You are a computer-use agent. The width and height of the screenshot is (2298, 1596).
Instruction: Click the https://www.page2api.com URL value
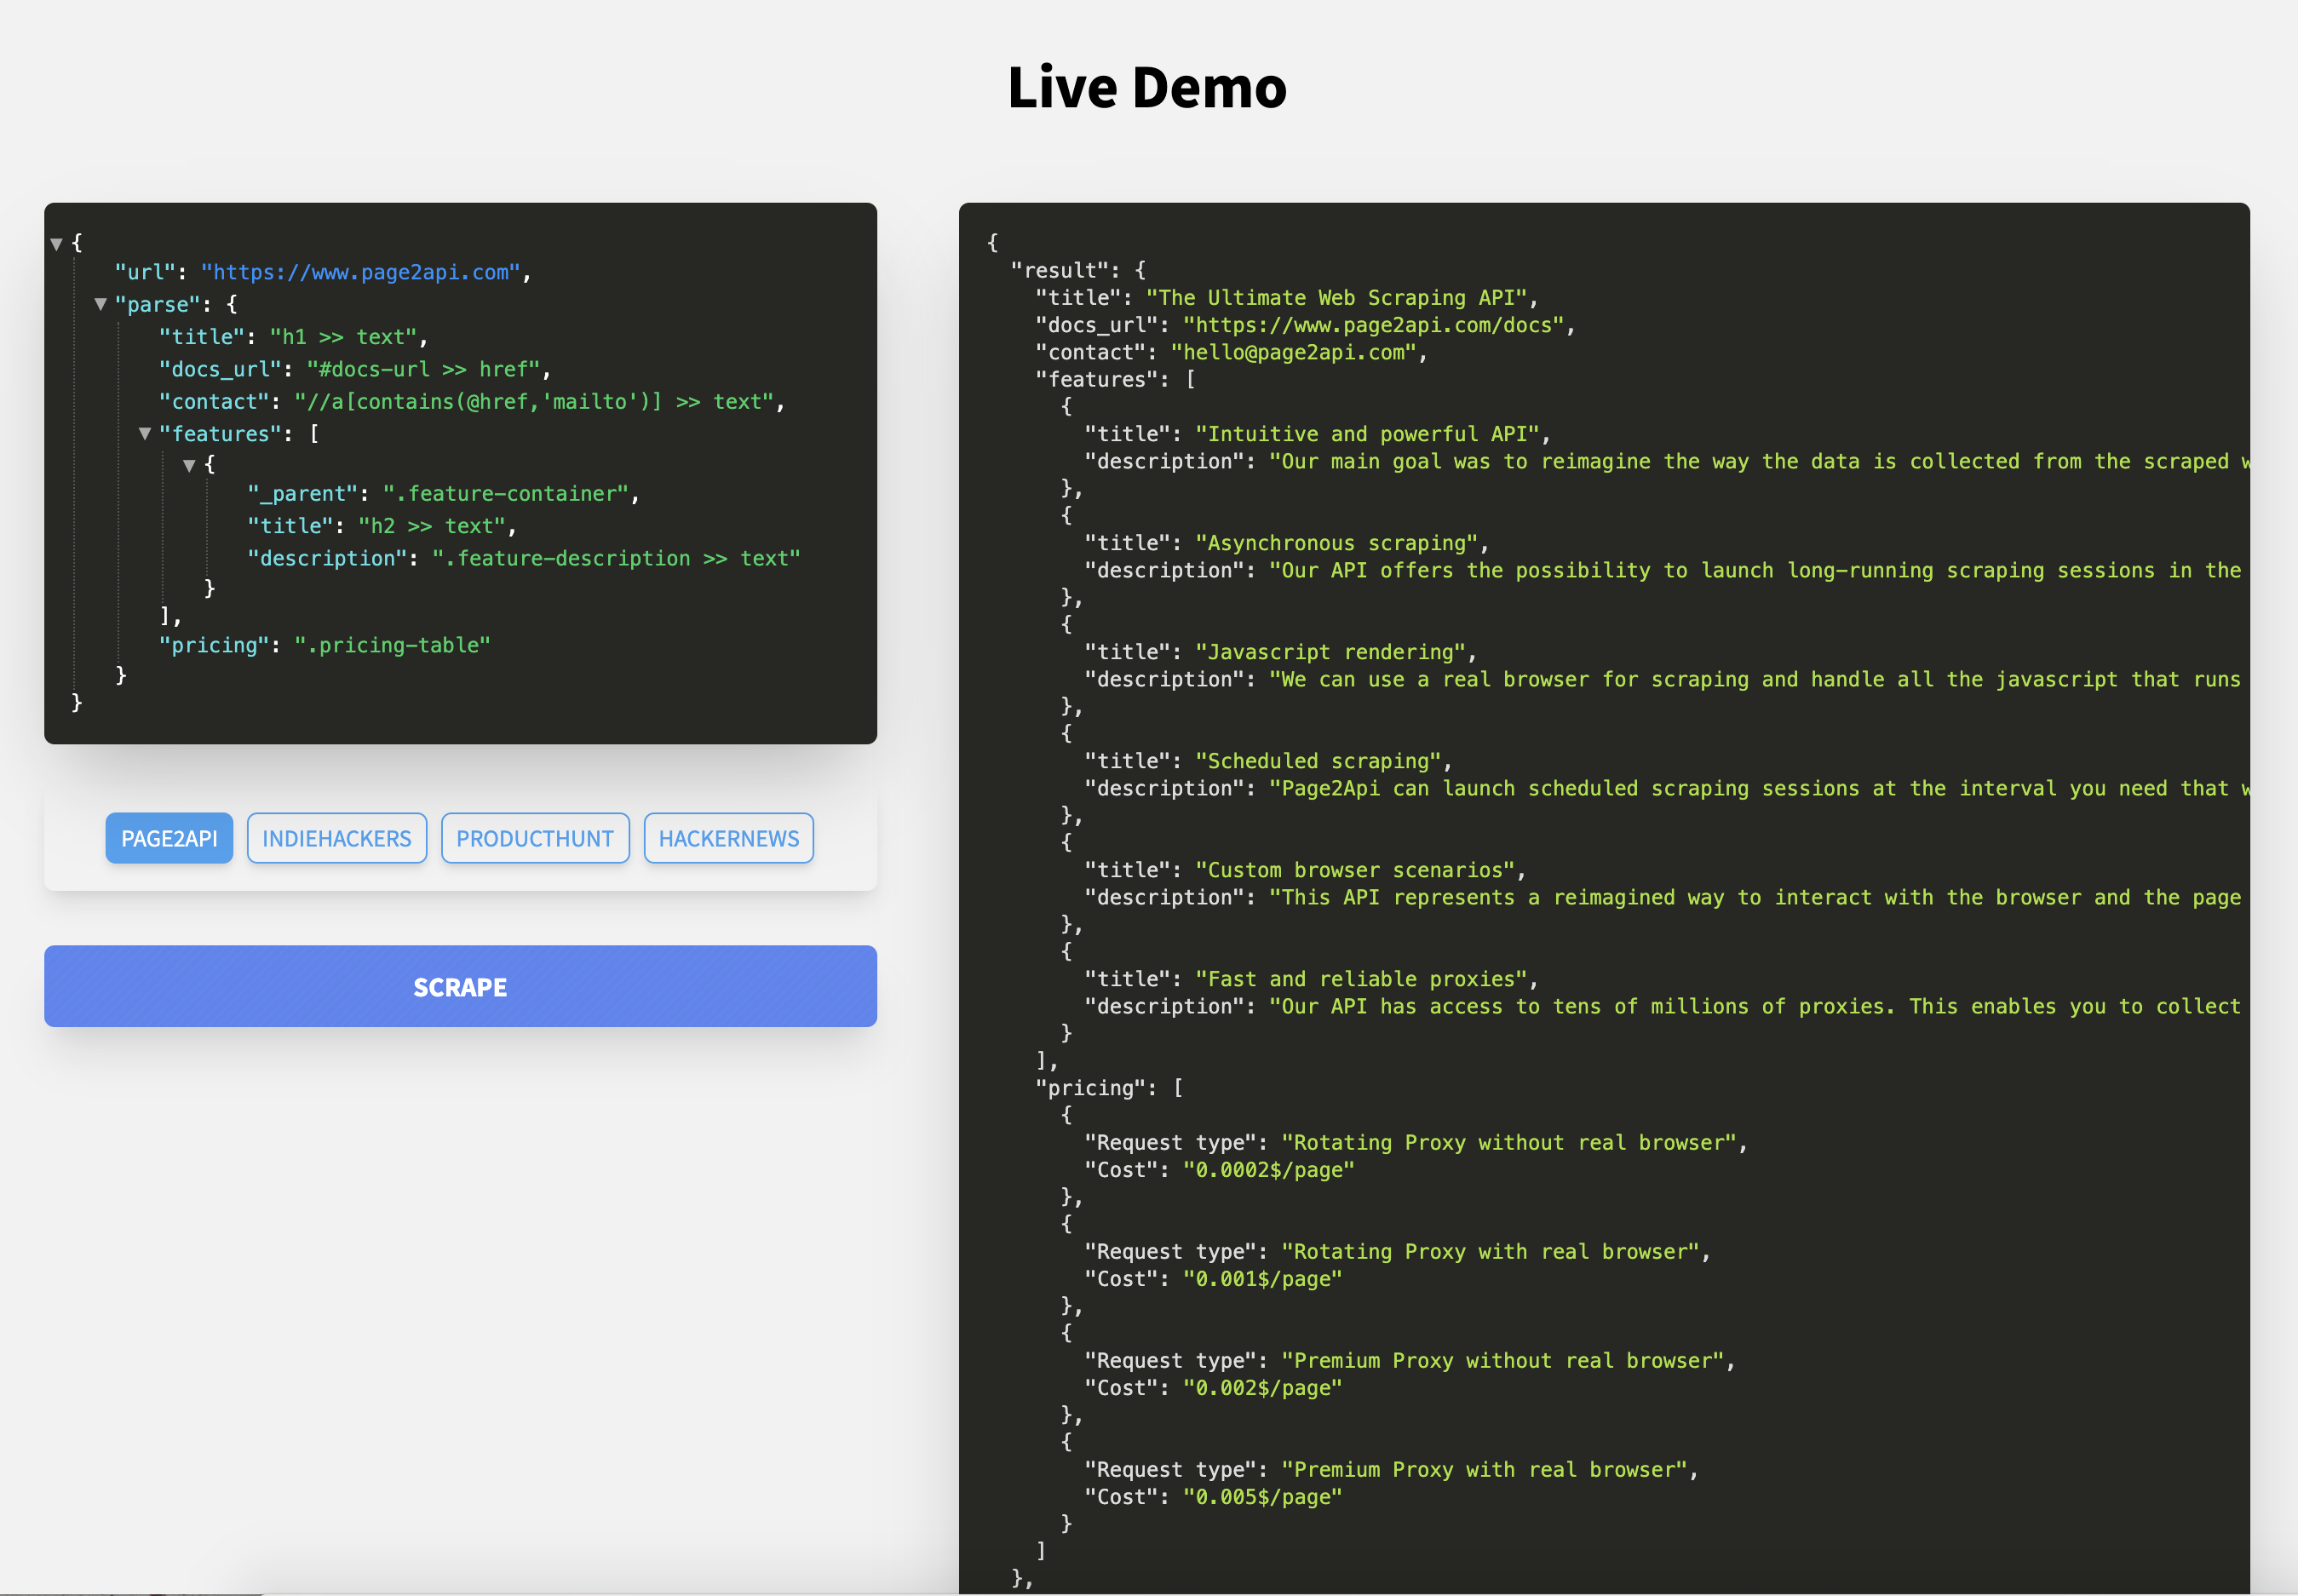[362, 272]
